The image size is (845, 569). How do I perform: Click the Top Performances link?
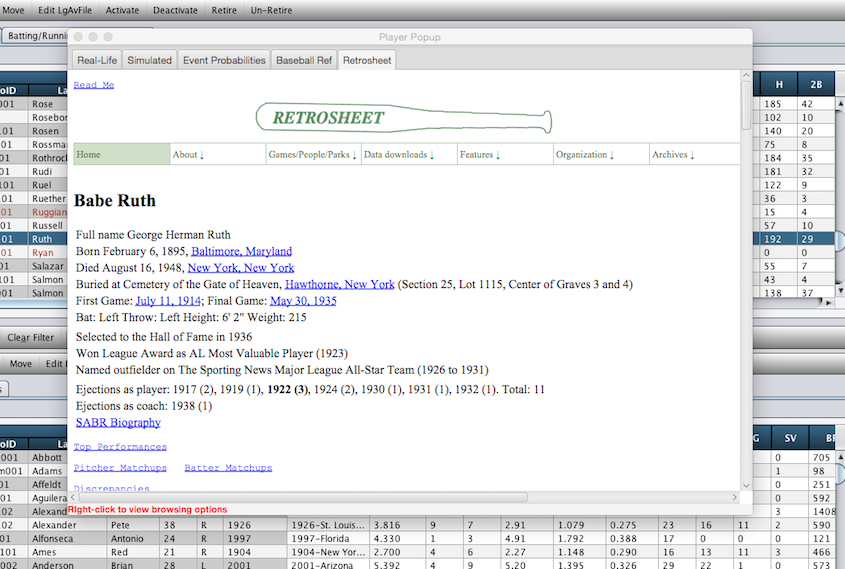tap(120, 447)
